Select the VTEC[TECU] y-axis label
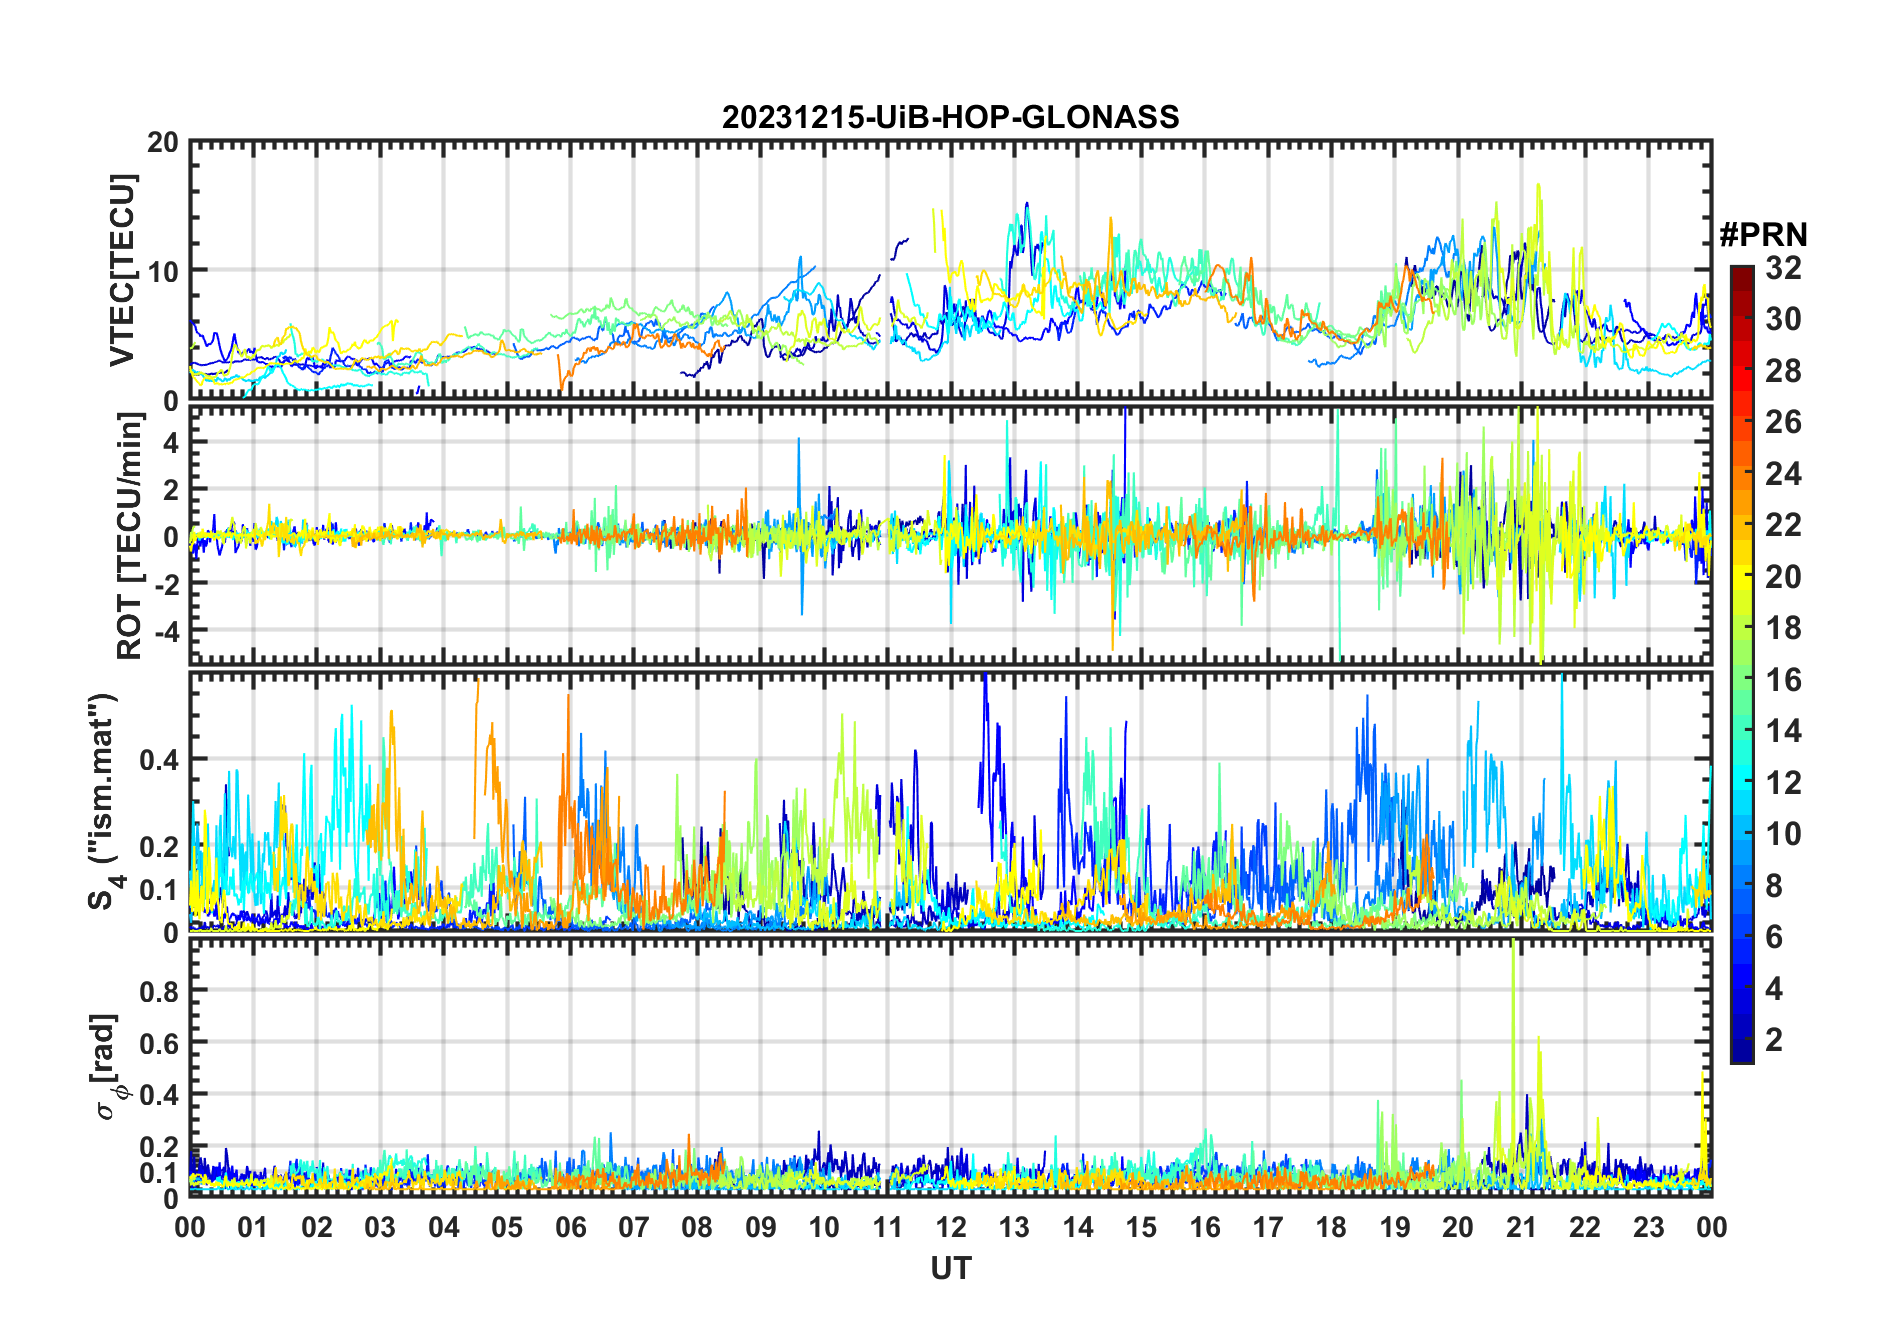 point(122,270)
